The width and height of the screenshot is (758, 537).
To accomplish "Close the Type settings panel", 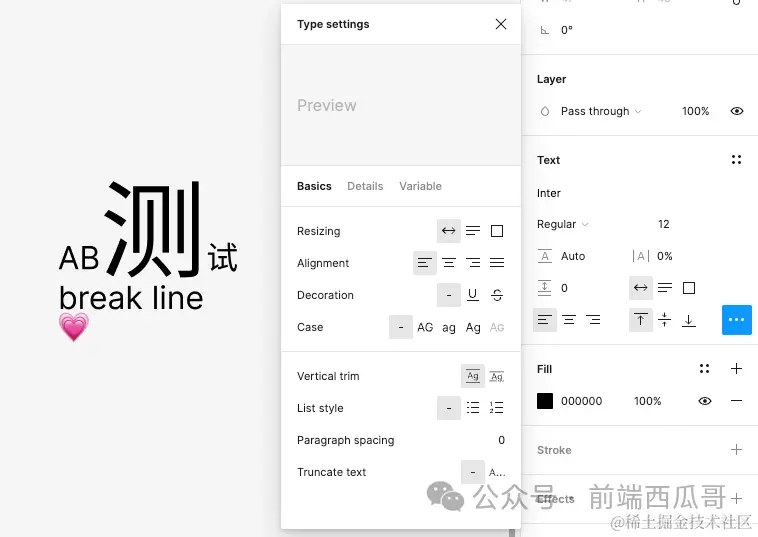I will 501,24.
